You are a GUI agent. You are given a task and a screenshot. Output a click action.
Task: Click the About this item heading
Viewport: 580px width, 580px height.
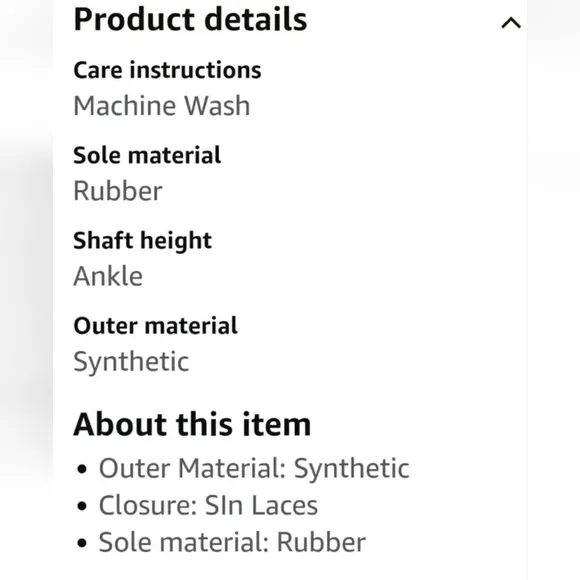point(192,424)
